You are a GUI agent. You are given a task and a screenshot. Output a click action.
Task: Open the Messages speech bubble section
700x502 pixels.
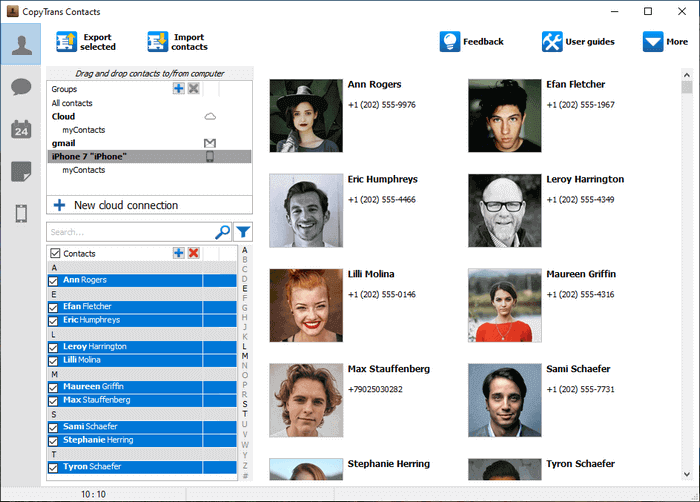coord(21,87)
